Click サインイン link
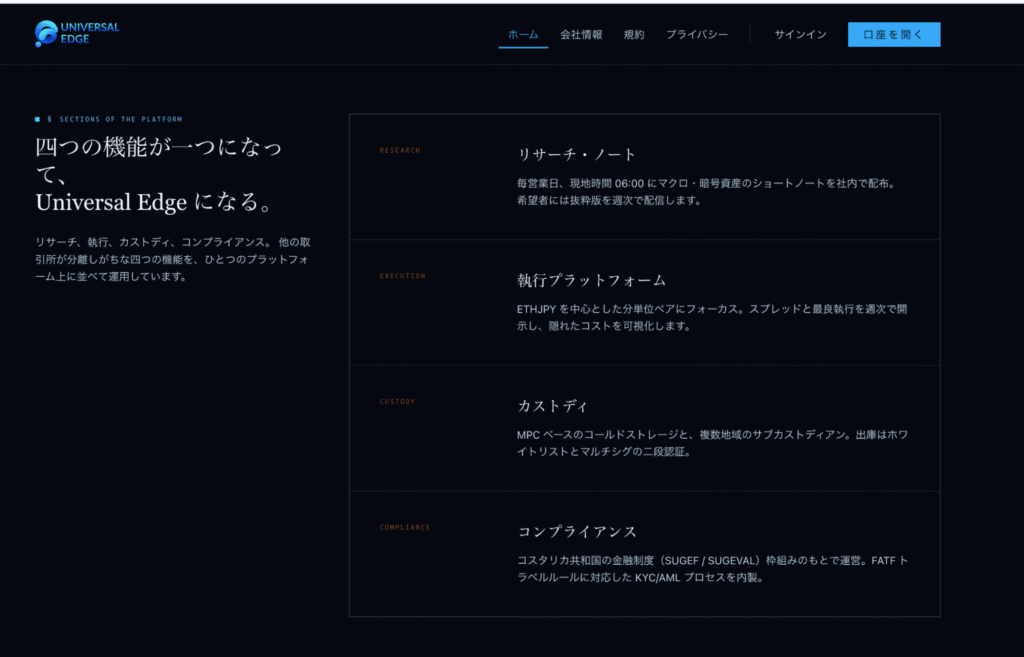Image resolution: width=1024 pixels, height=657 pixels. 801,35
